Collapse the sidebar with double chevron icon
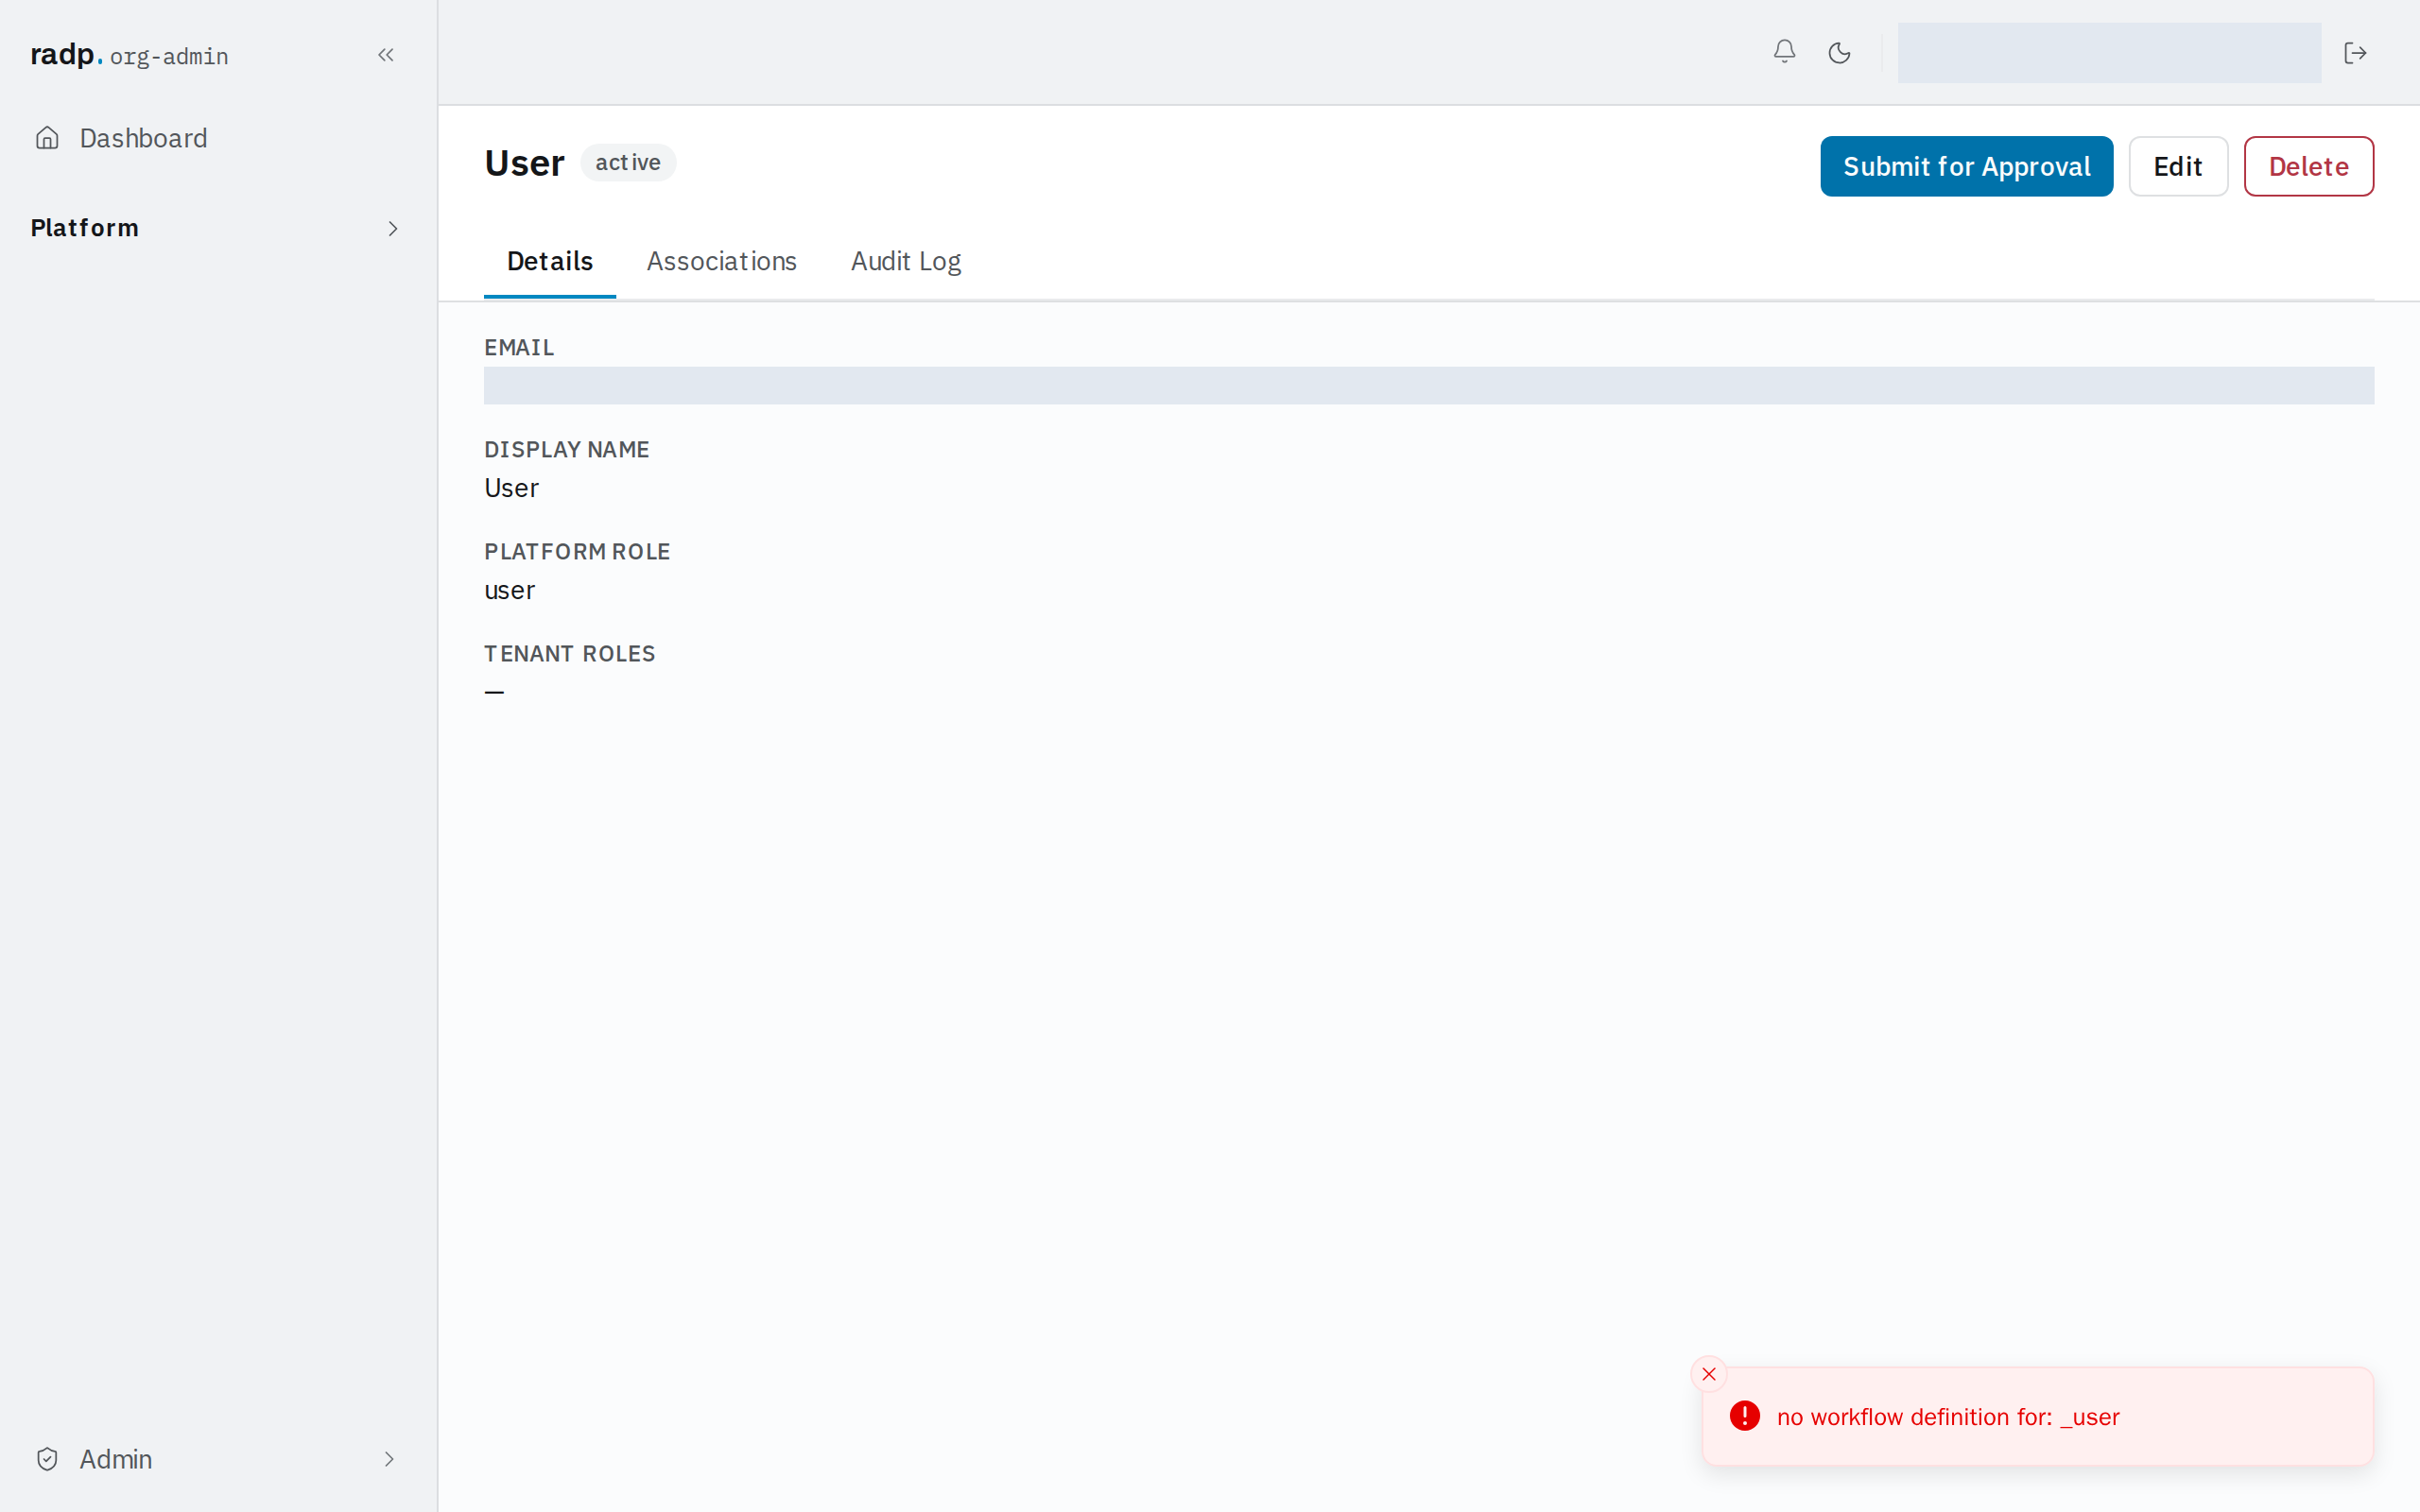The image size is (2420, 1512). [x=386, y=55]
